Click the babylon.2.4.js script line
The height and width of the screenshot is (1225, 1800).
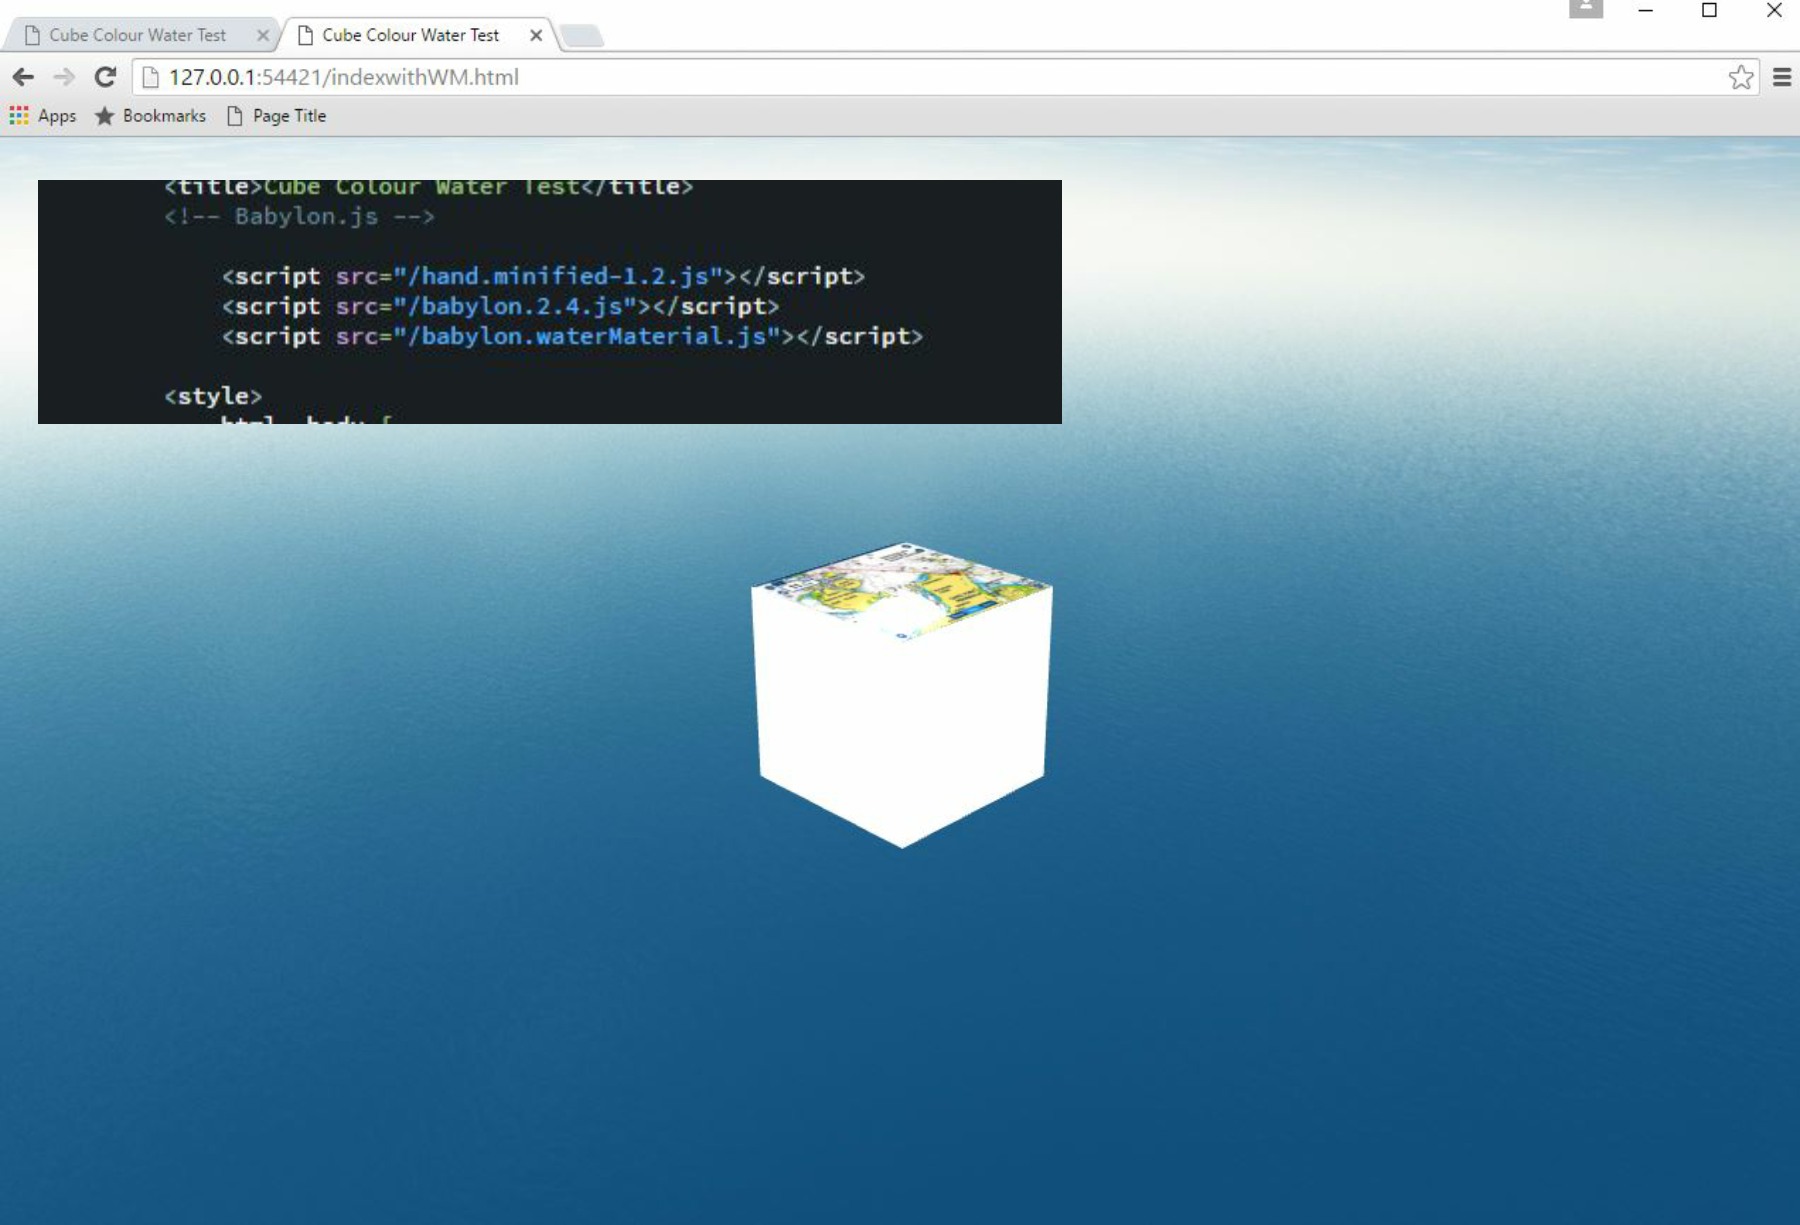(x=500, y=306)
